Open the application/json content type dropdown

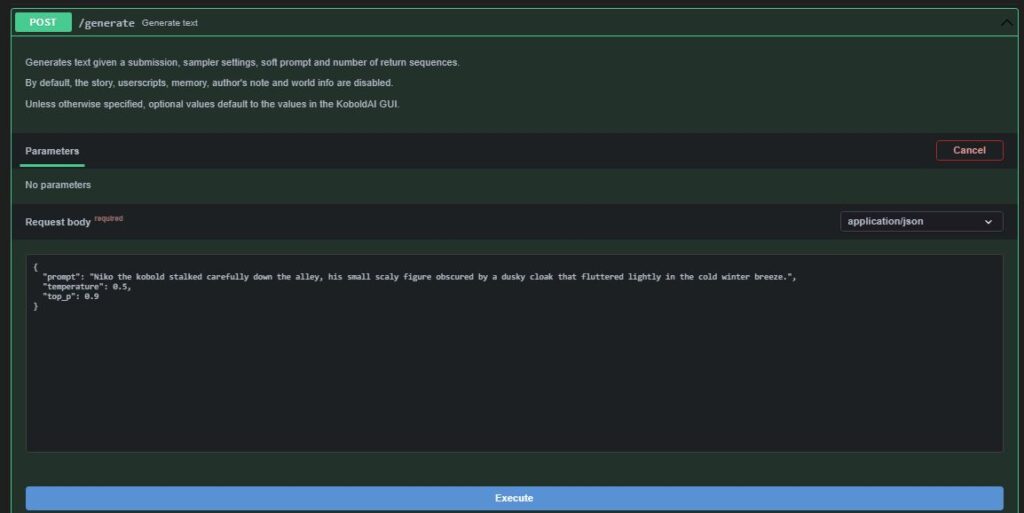pyautogui.click(x=921, y=221)
